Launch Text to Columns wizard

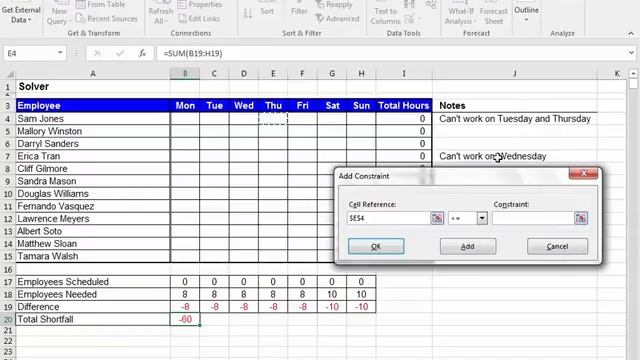pyautogui.click(x=385, y=13)
